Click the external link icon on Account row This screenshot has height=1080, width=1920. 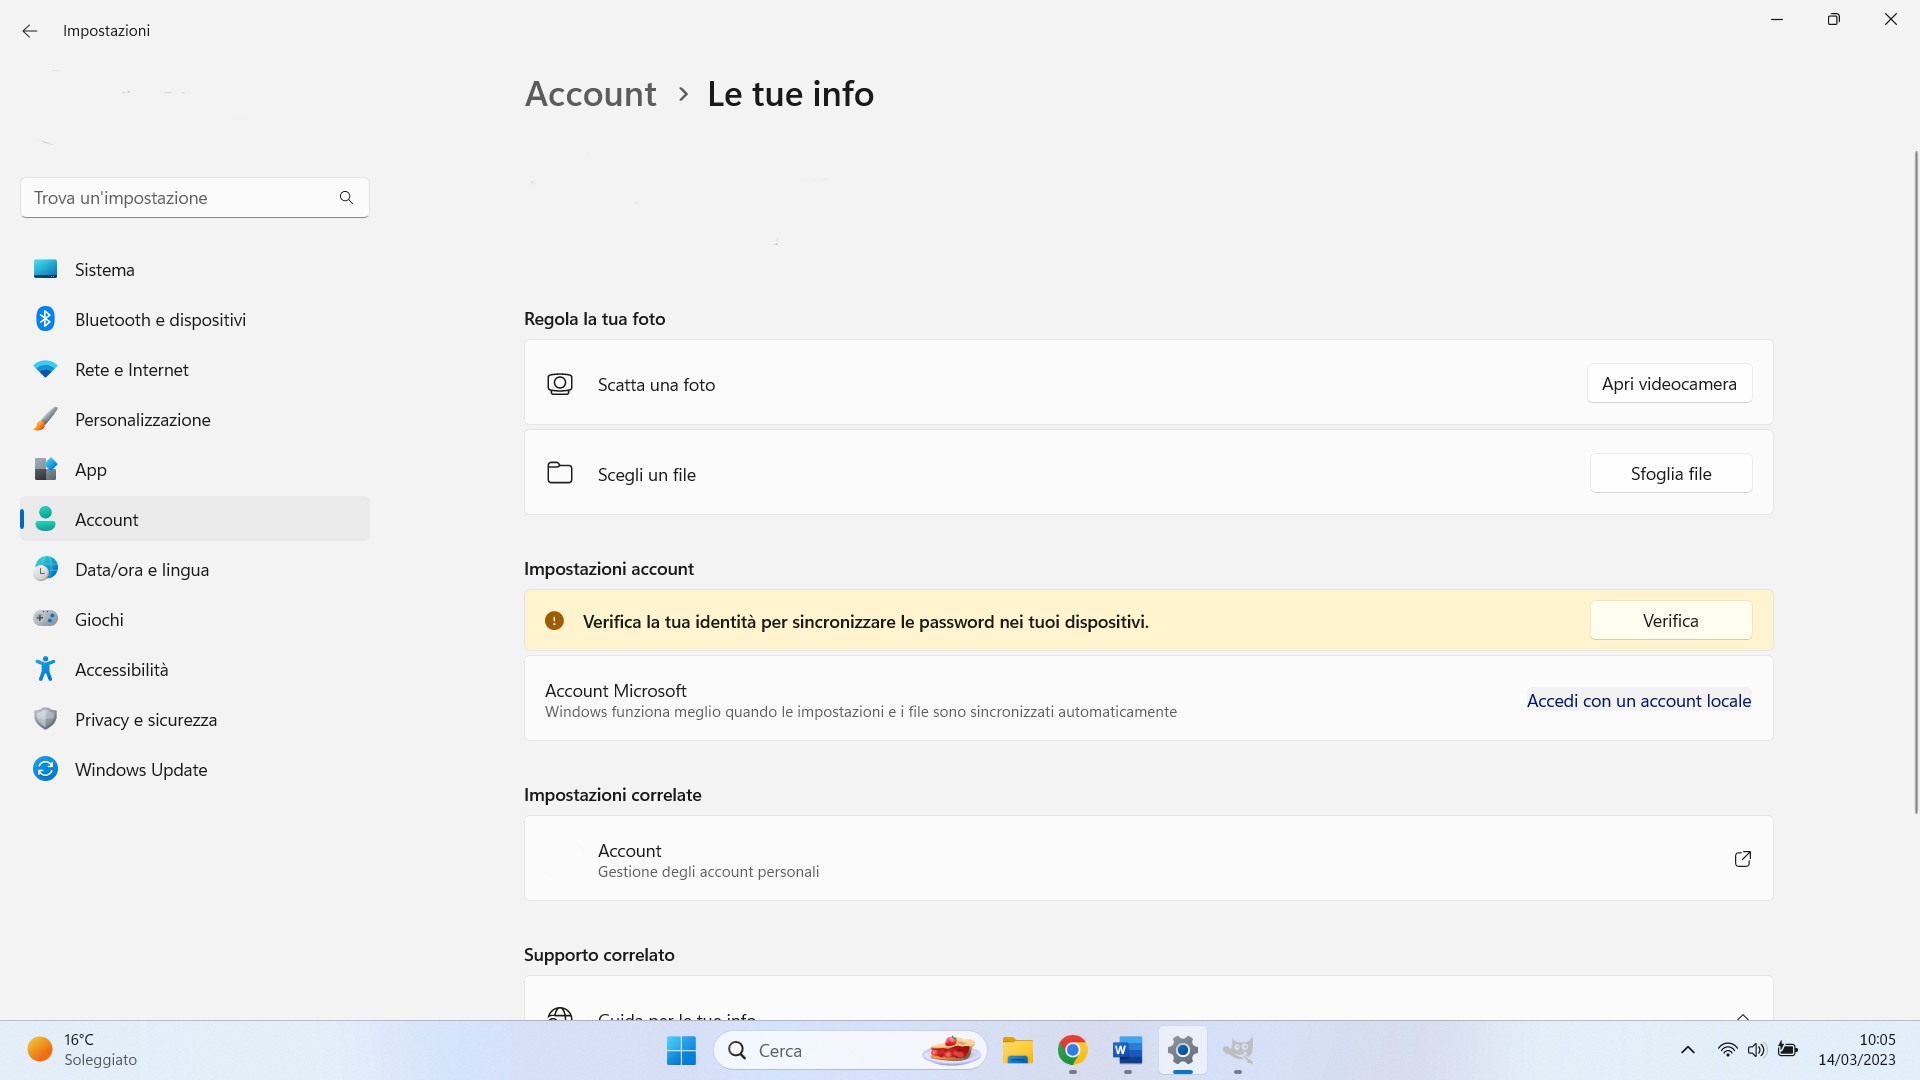(1743, 858)
